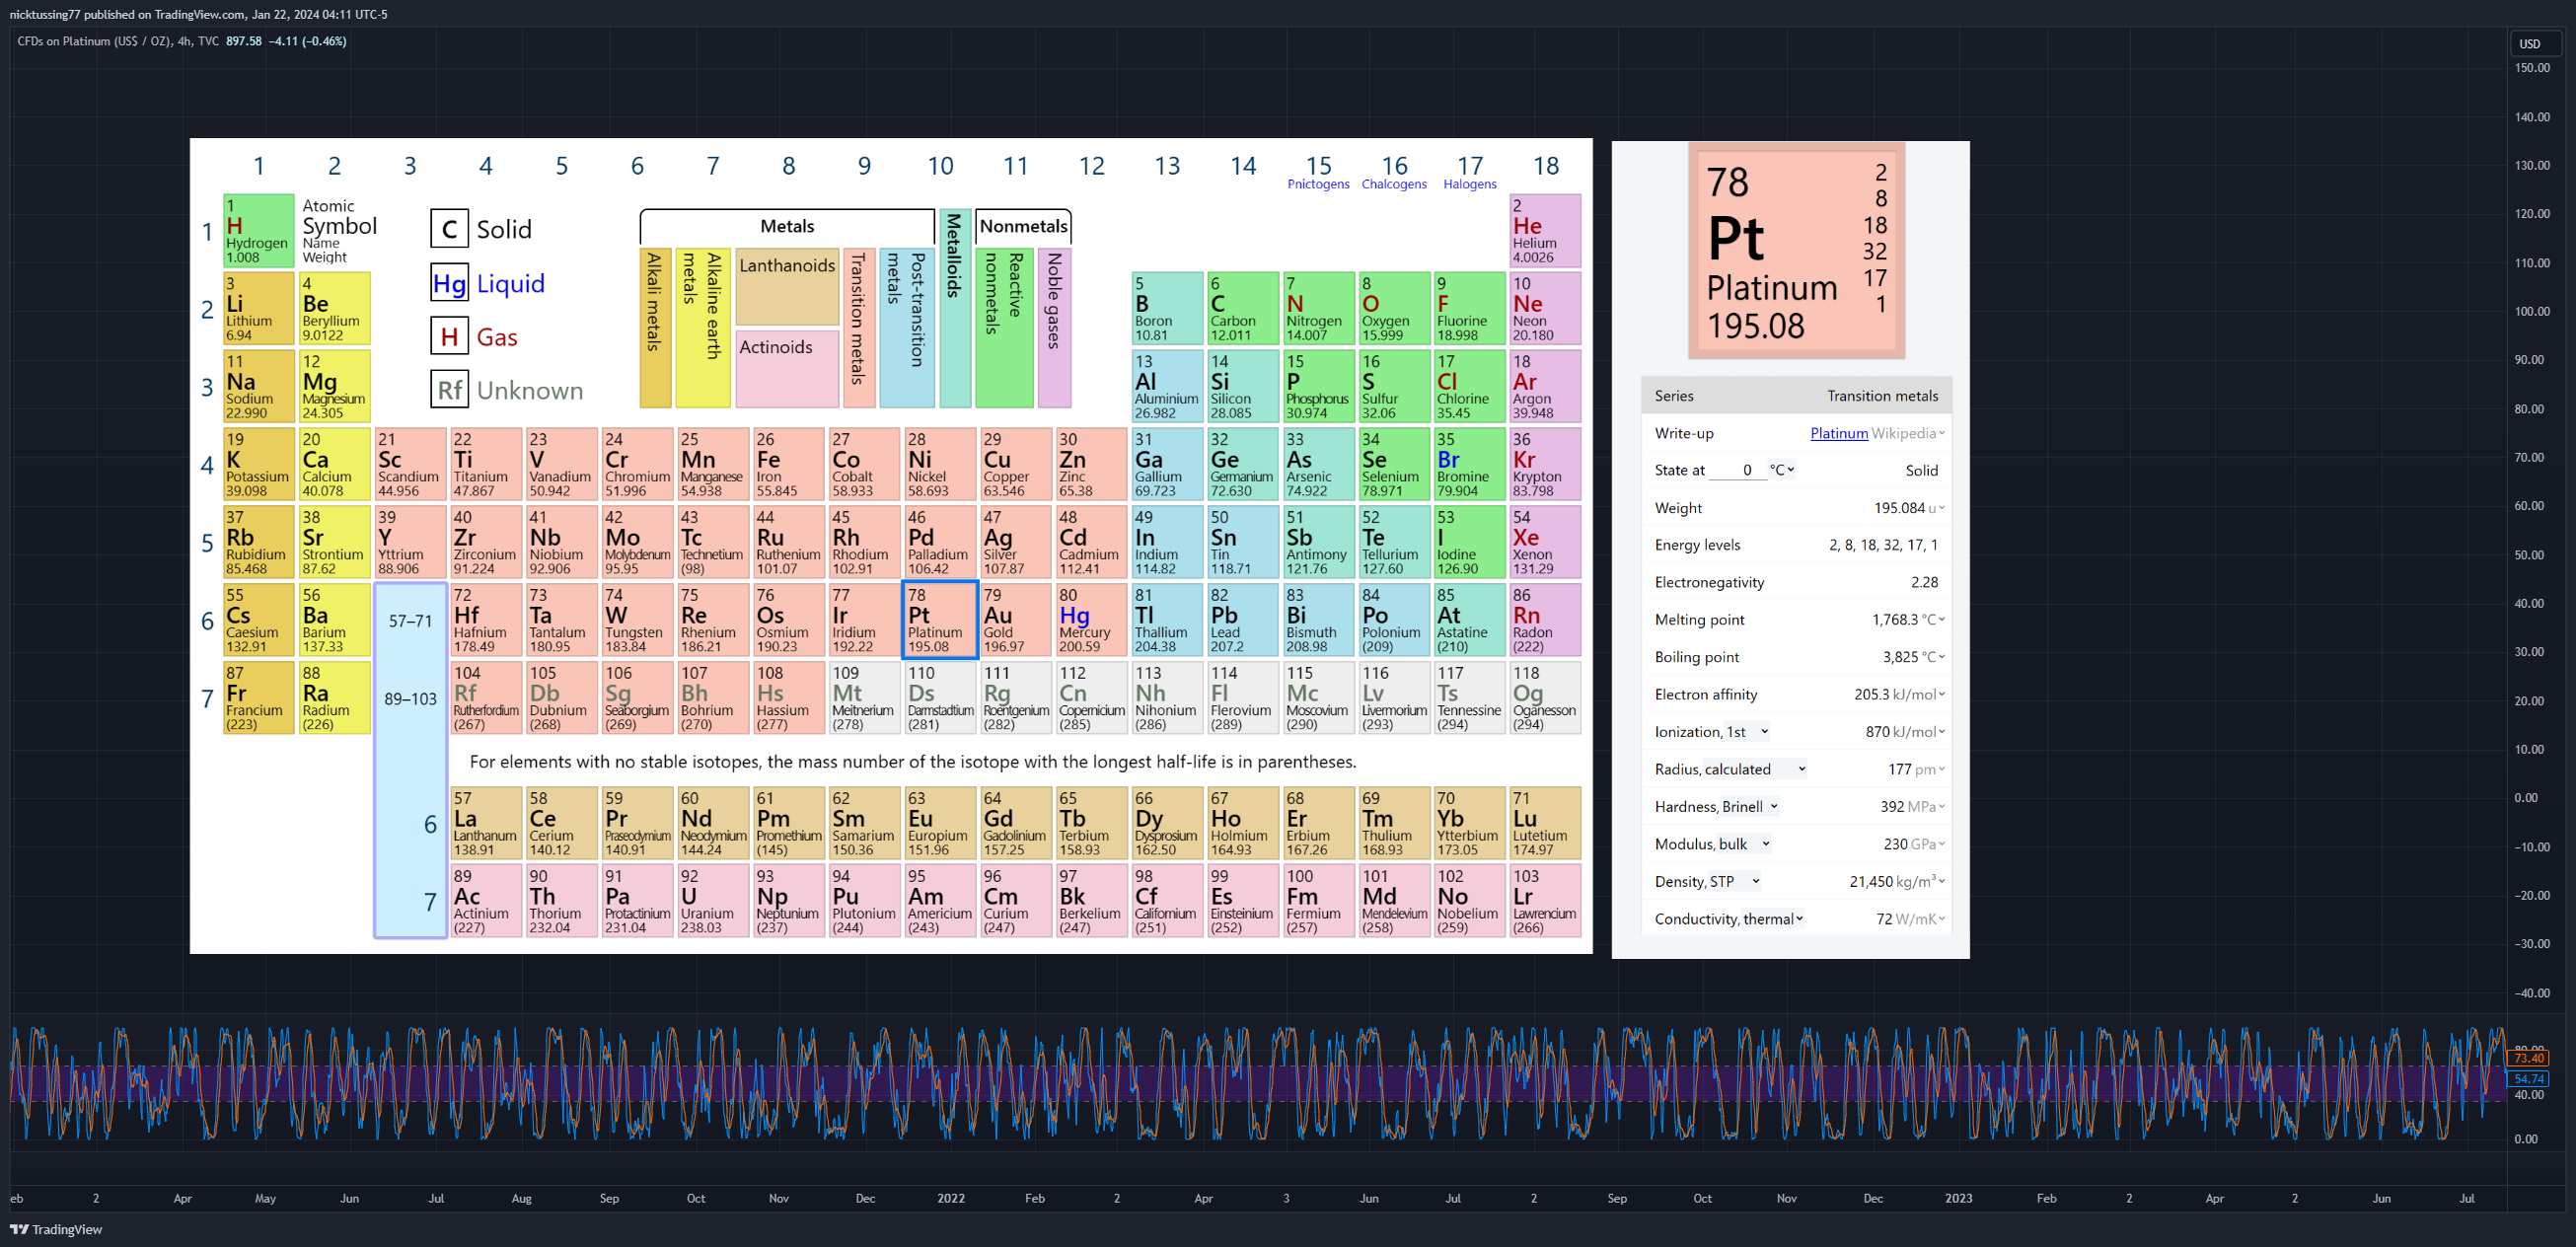Viewport: 2576px width, 1247px height.
Task: Select the Oxygen element cell
Action: click(1394, 308)
